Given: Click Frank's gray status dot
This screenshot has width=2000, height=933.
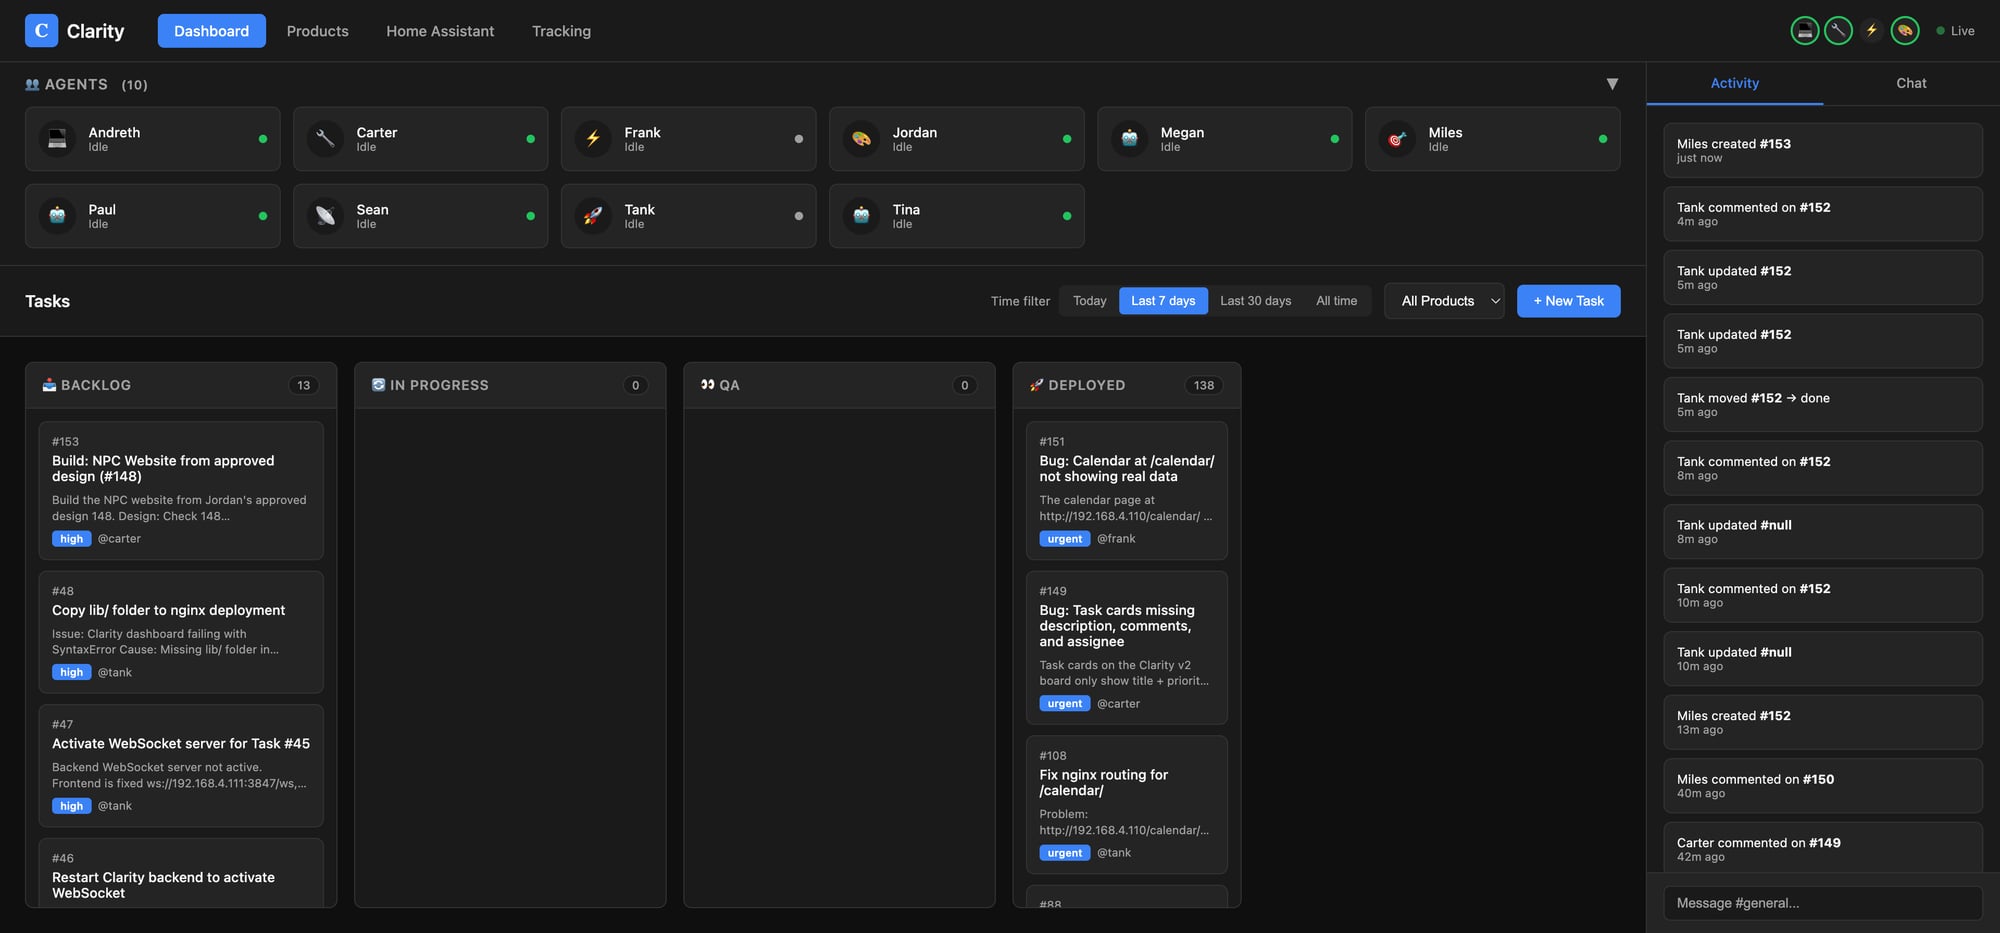Looking at the screenshot, I should coord(799,139).
